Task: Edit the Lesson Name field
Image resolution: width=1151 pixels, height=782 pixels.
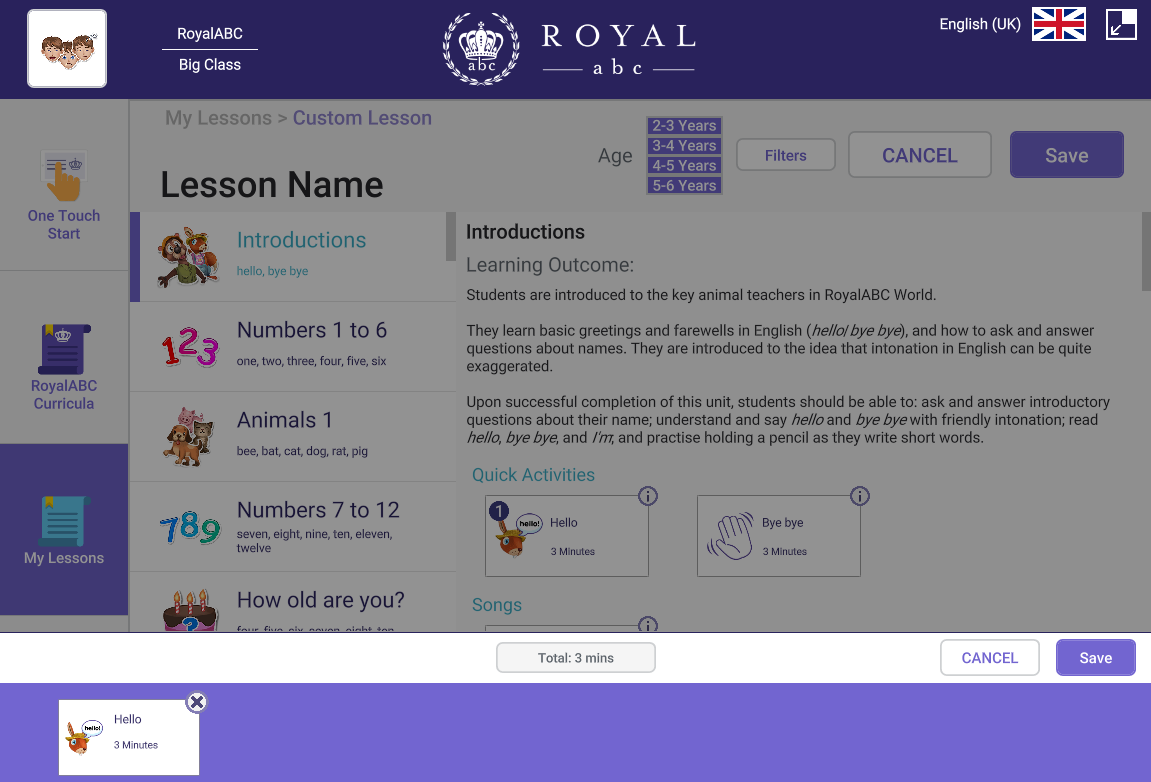Action: (272, 184)
